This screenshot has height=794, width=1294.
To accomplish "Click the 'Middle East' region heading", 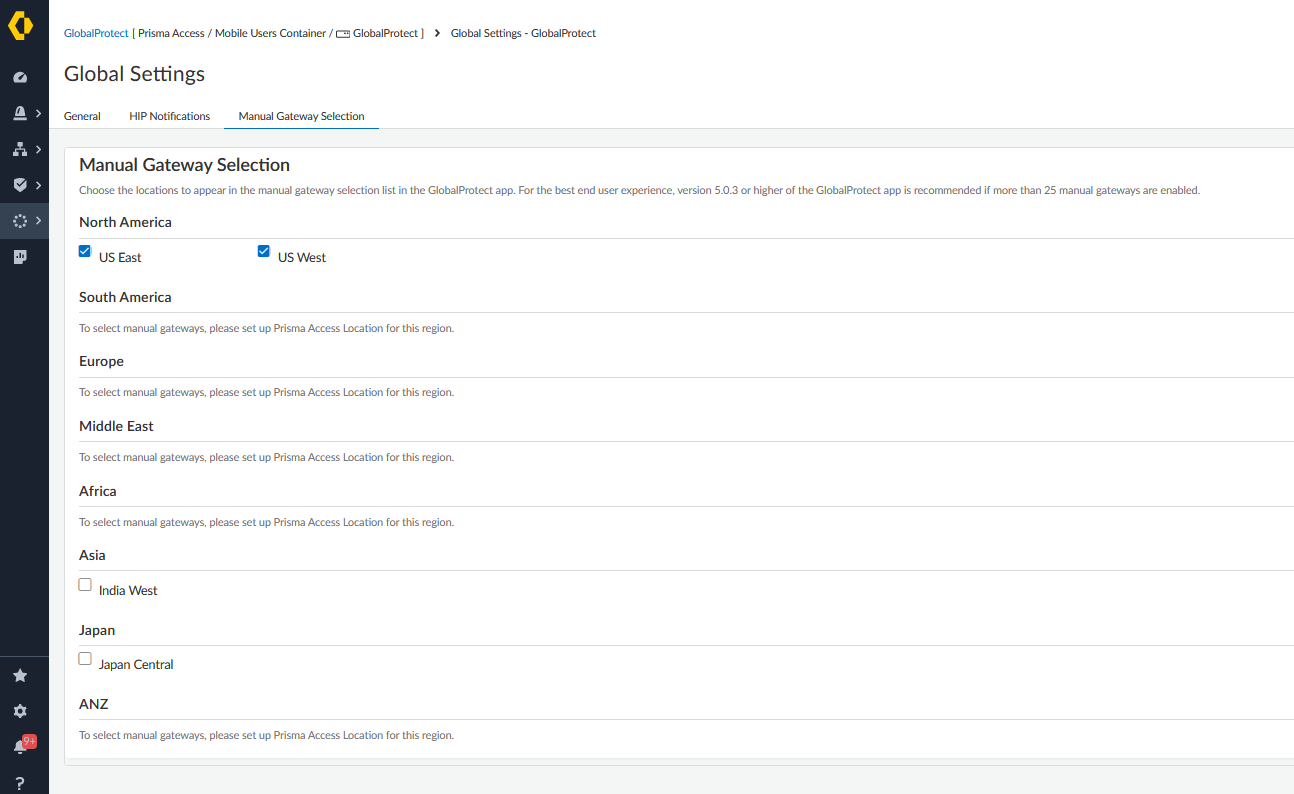I will pos(116,426).
